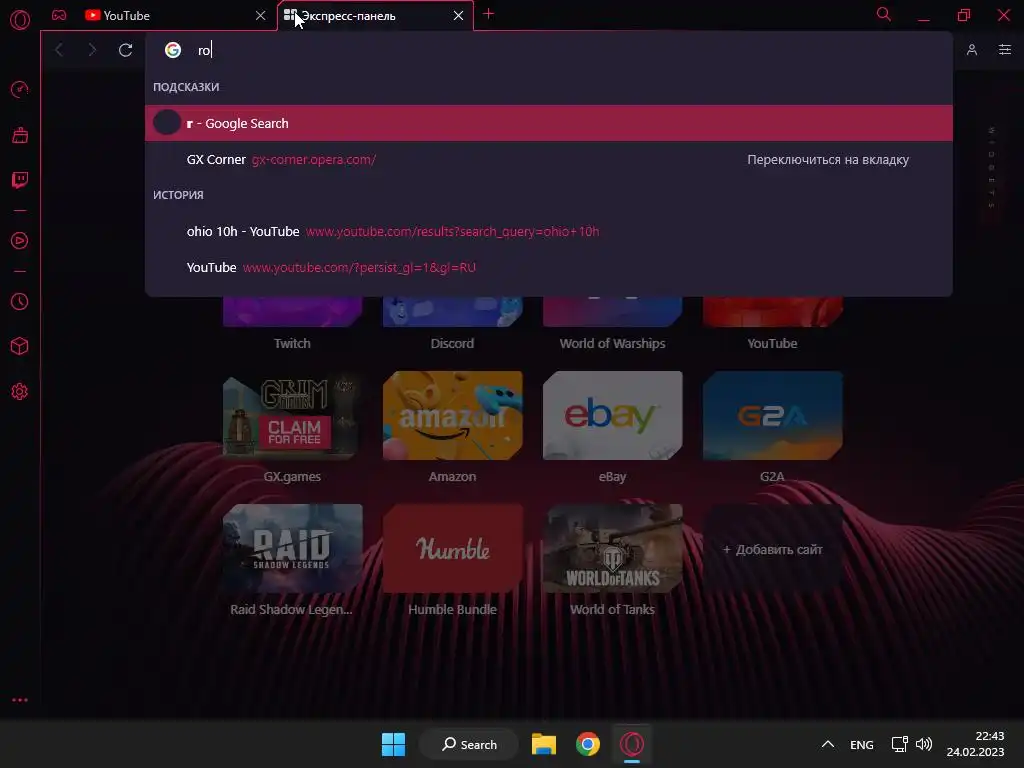Select the GX Corner suggestion

point(549,159)
